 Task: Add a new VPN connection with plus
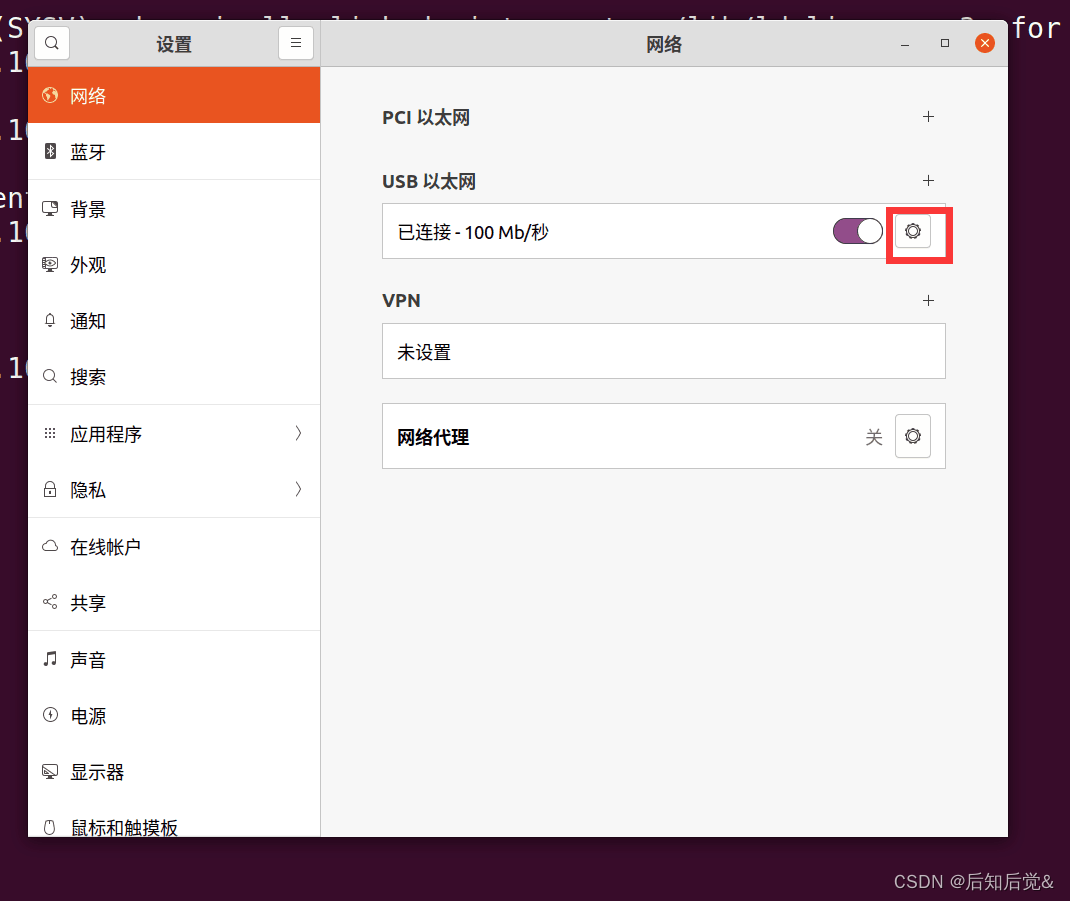[928, 300]
